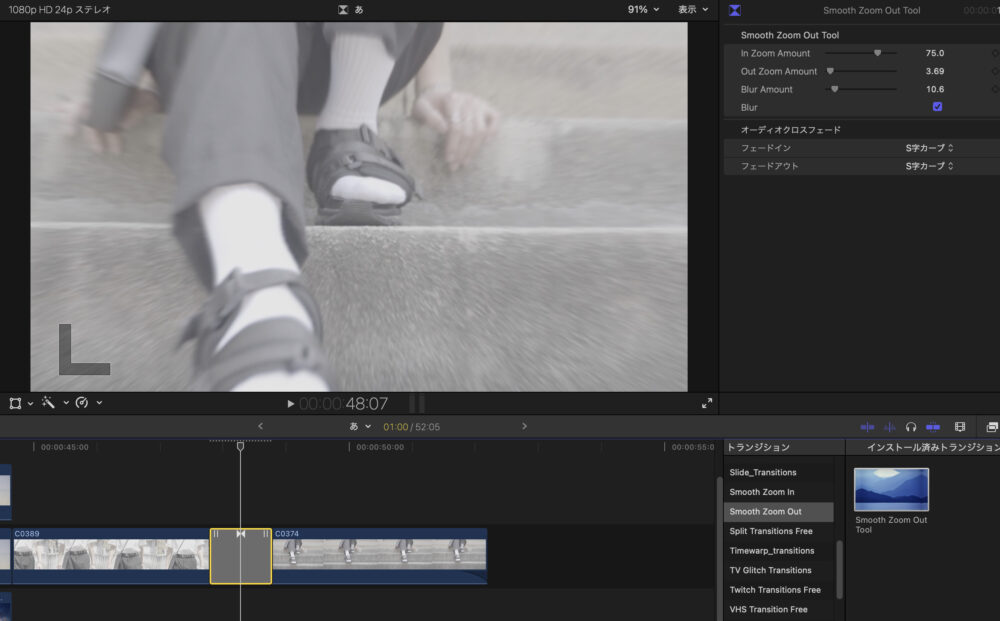Toggle skimming icon in timeline toolbar
The height and width of the screenshot is (621, 1000).
[x=867, y=427]
